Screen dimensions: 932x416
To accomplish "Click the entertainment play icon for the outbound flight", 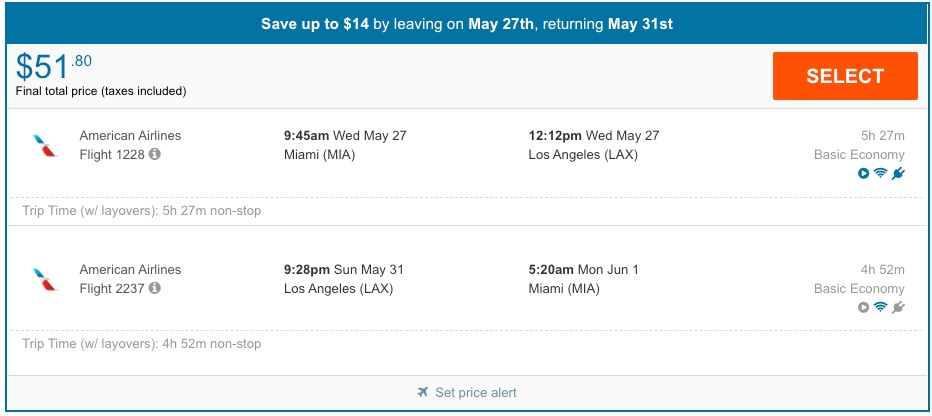I will (863, 174).
